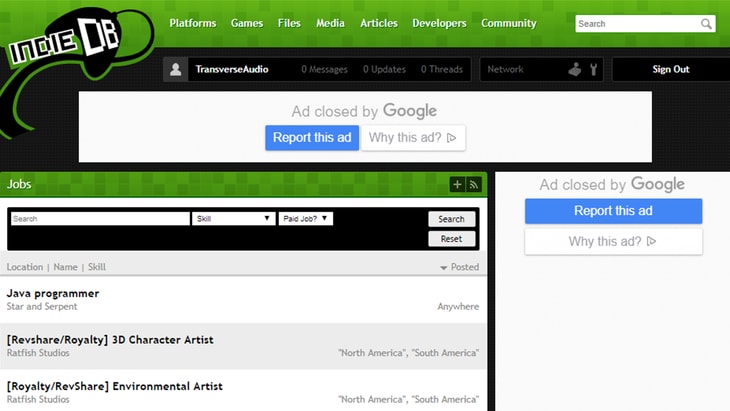
Task: Open 0 Updates
Action: (385, 69)
